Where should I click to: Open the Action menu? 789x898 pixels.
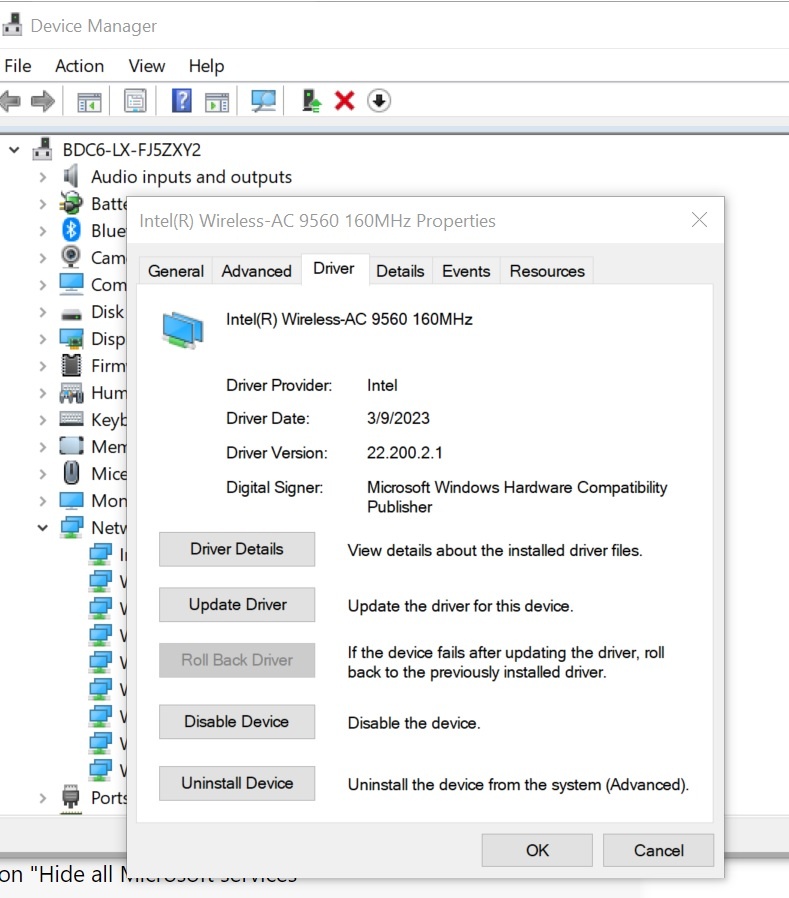point(80,66)
